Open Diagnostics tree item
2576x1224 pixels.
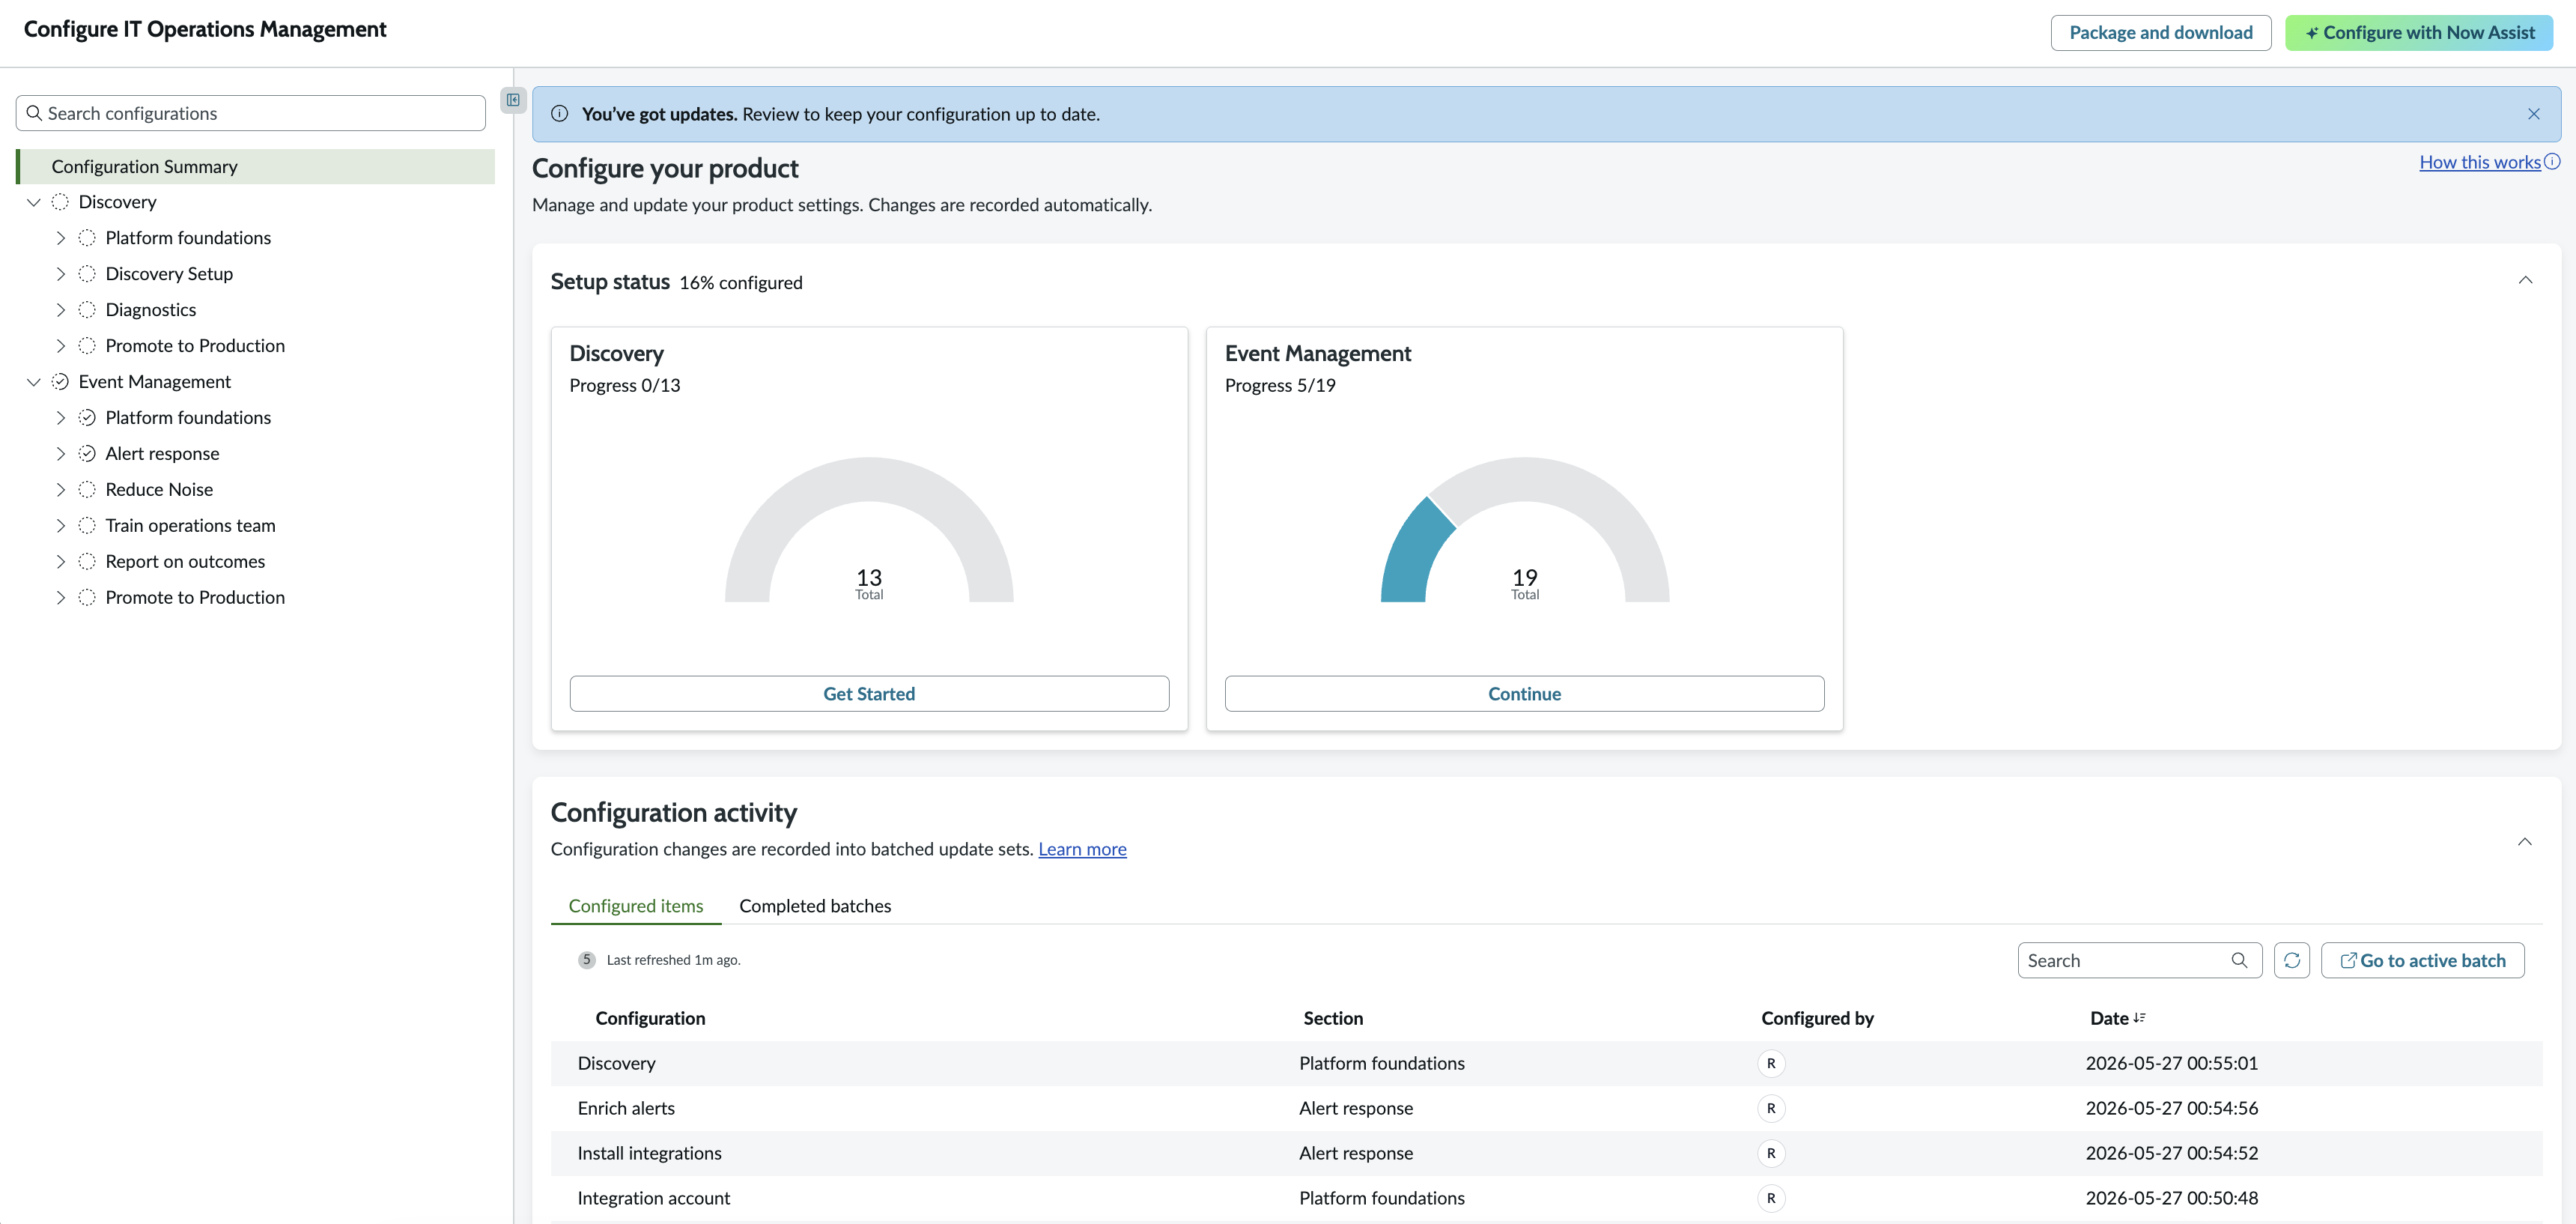(150, 310)
